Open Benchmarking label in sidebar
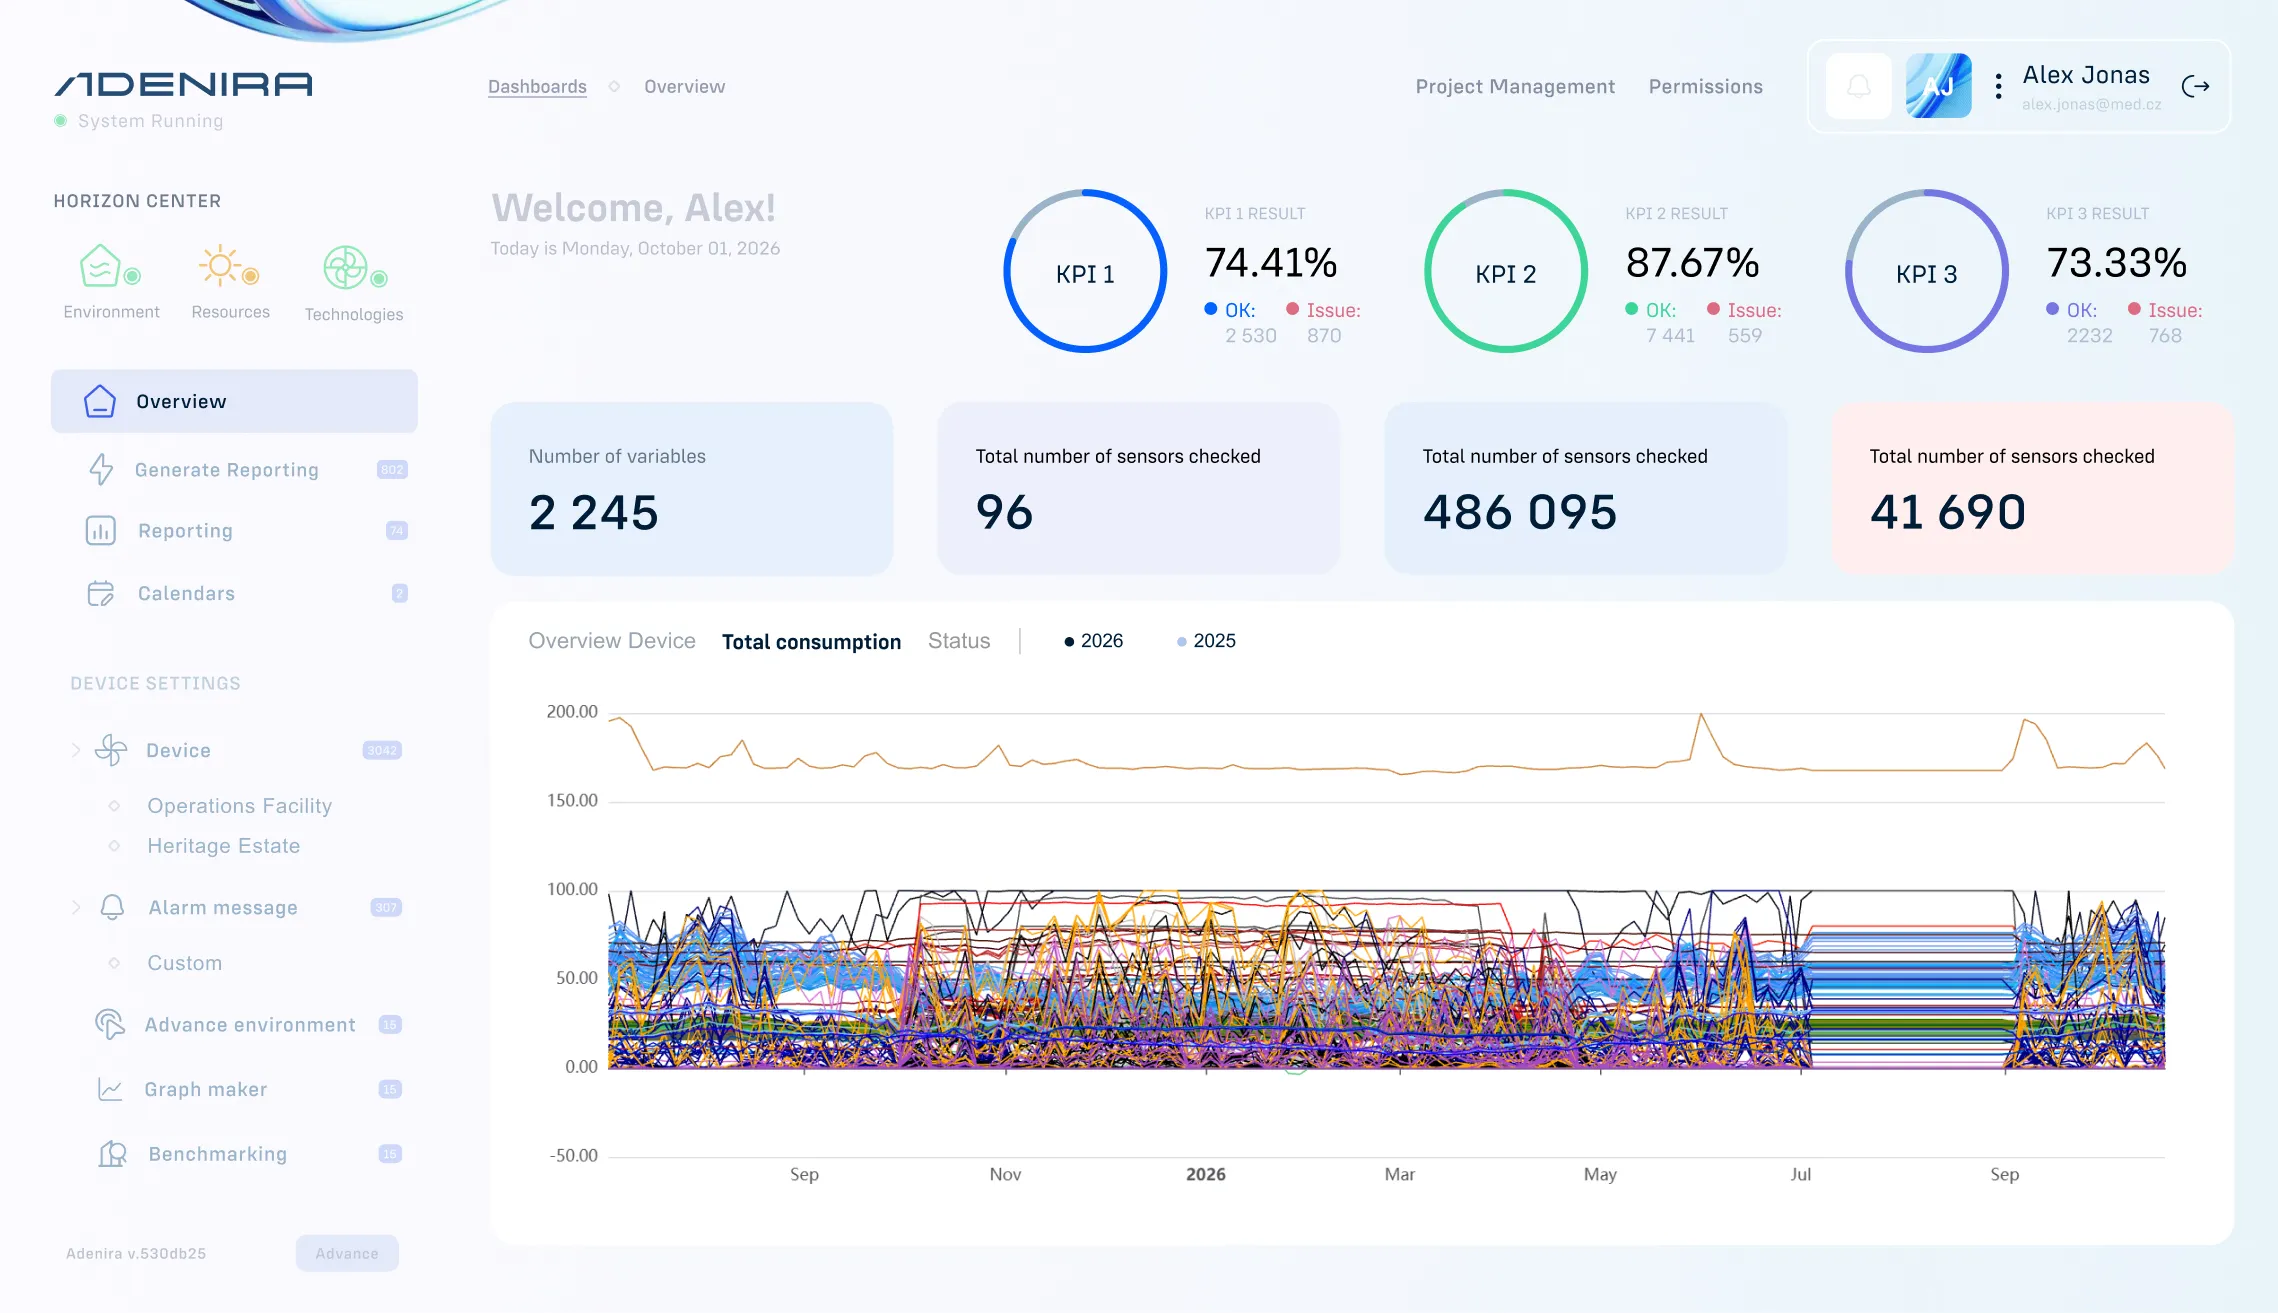Screen dimensions: 2278x1313 [217, 1154]
